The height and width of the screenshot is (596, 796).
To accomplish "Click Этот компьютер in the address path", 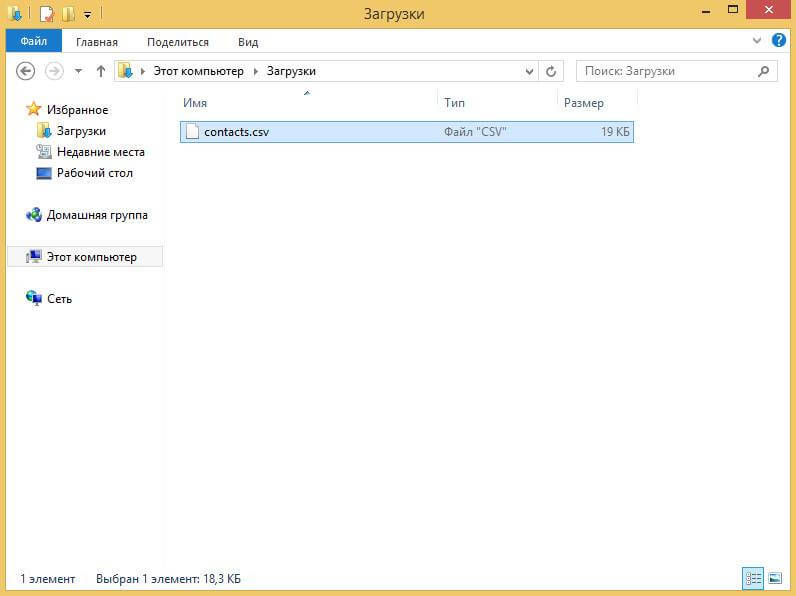I will pyautogui.click(x=198, y=71).
